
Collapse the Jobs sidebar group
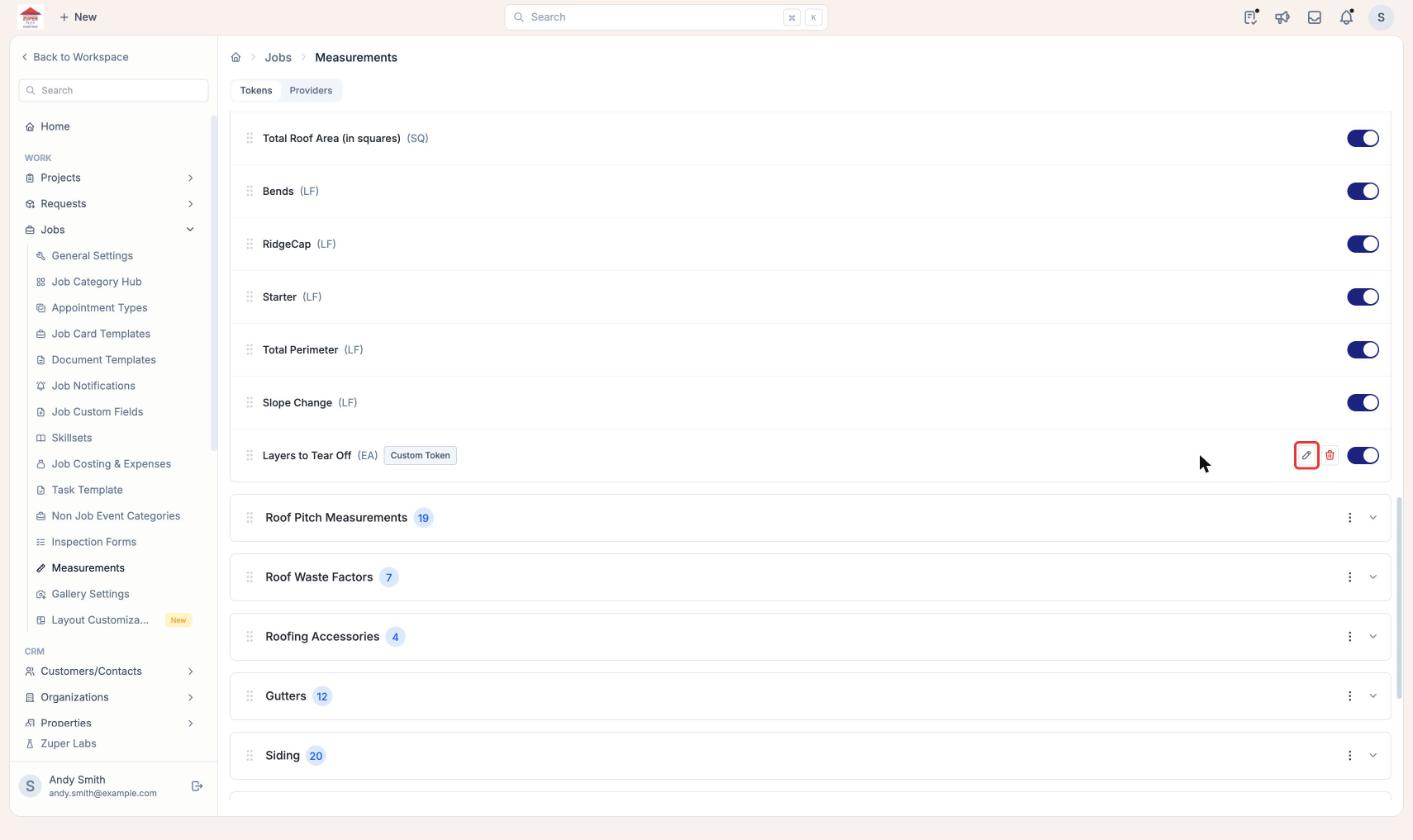click(190, 230)
